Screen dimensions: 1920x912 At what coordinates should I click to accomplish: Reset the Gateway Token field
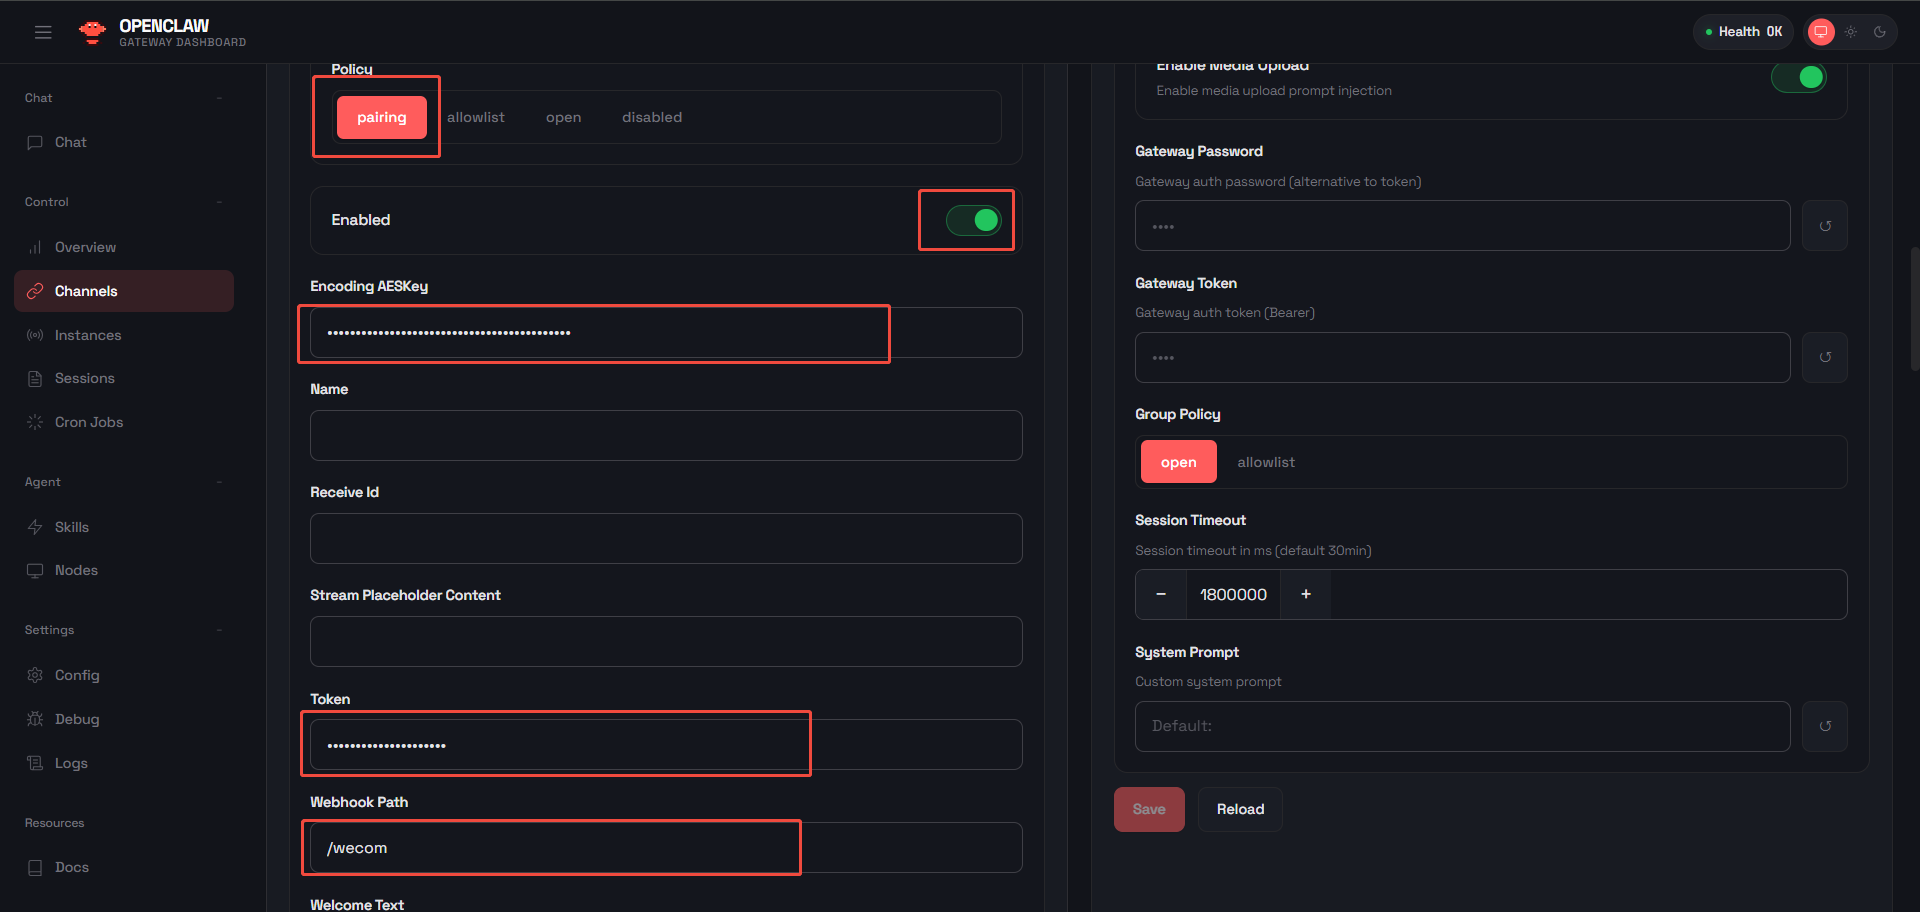(x=1824, y=357)
